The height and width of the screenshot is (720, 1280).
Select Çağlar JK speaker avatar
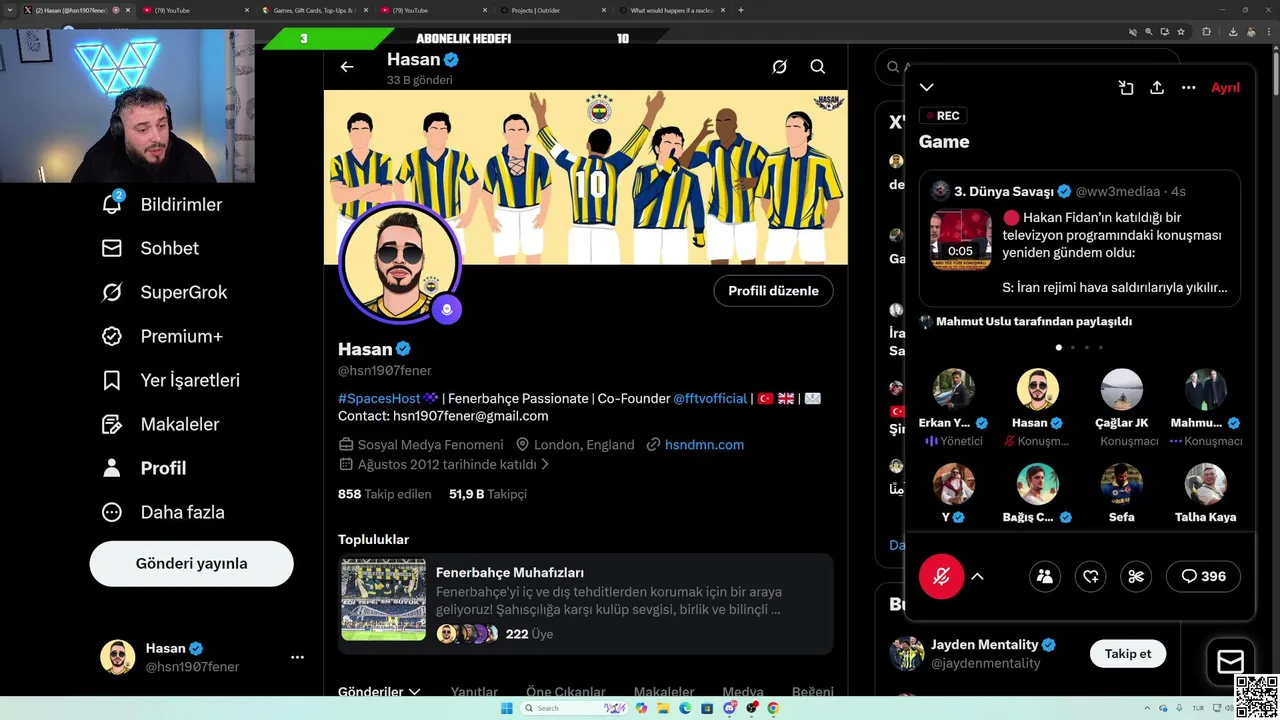click(x=1122, y=389)
